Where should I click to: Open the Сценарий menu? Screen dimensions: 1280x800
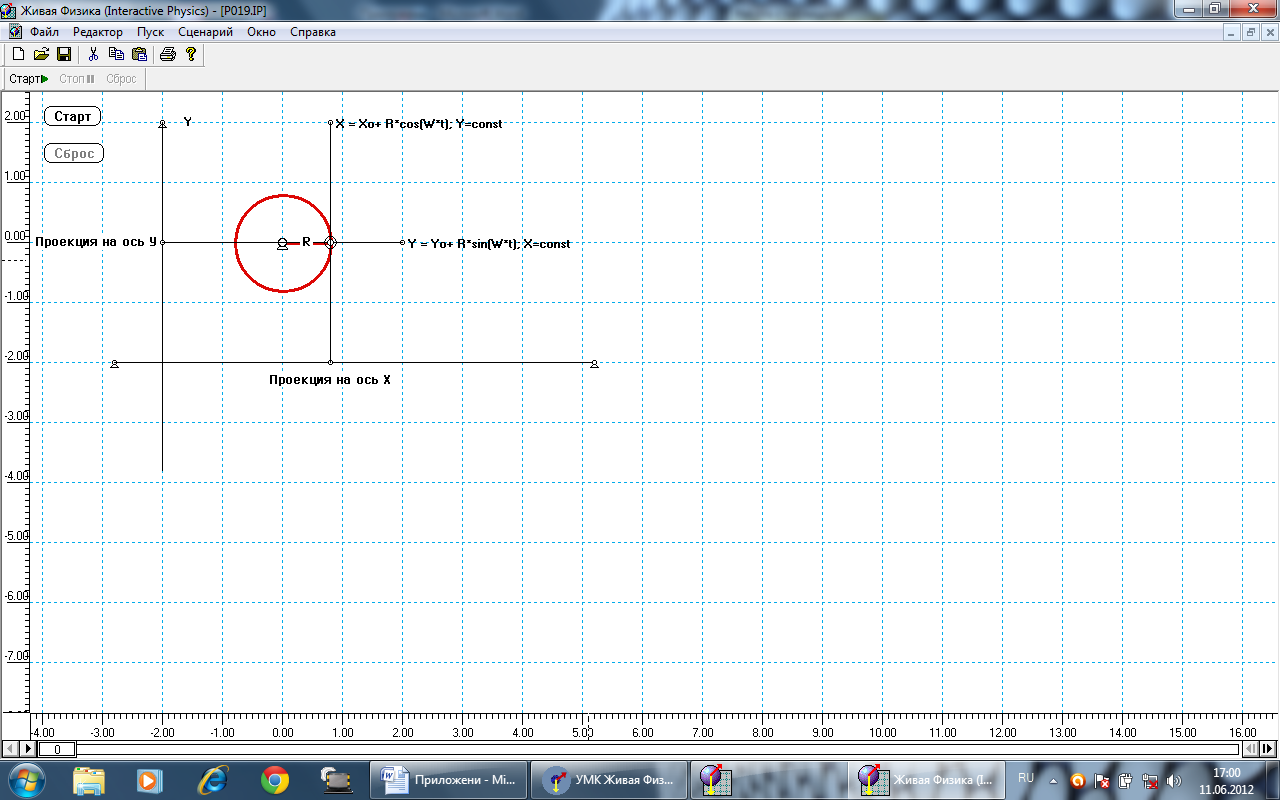coord(205,32)
